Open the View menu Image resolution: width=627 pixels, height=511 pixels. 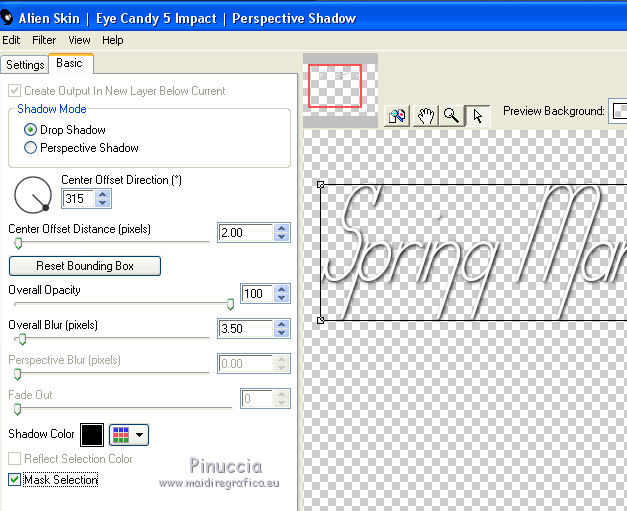[x=79, y=40]
